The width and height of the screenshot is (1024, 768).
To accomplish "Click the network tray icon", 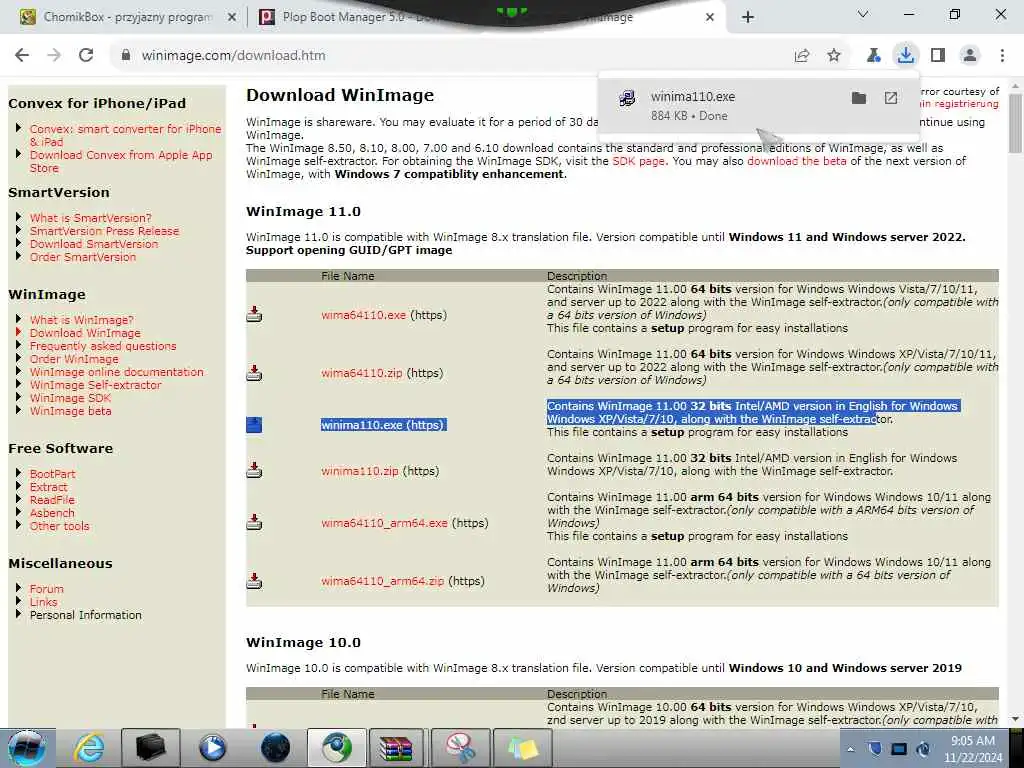I will [x=899, y=749].
